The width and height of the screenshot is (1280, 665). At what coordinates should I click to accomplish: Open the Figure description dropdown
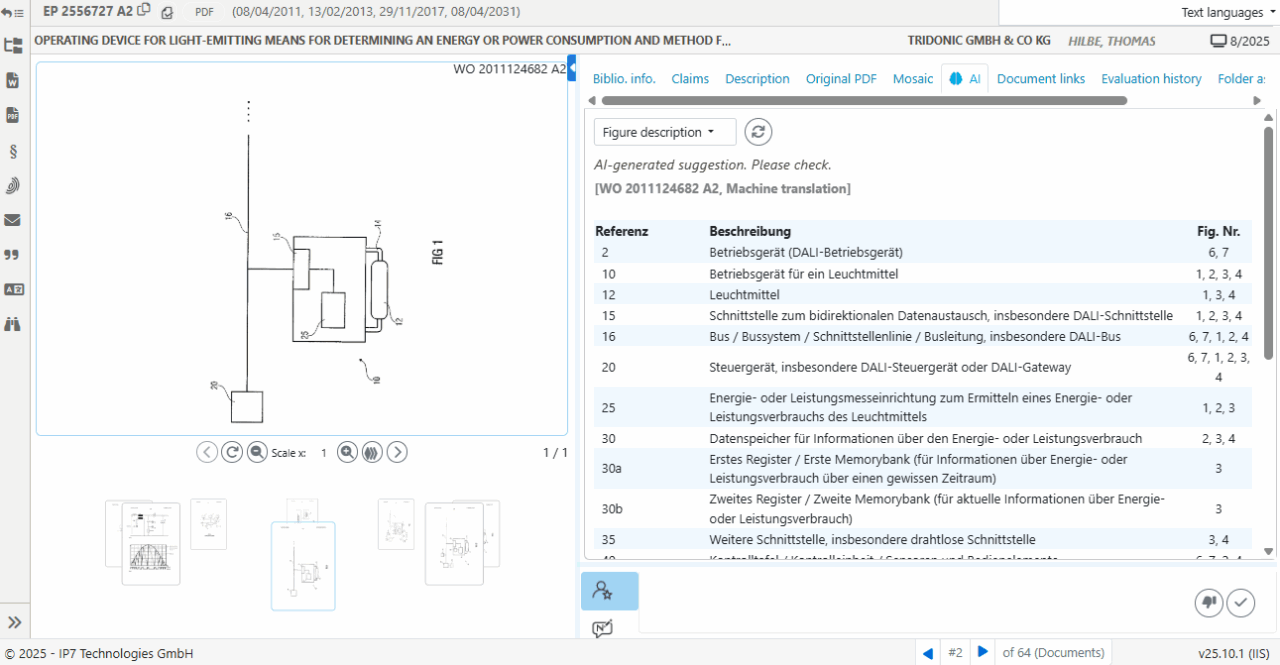click(x=664, y=131)
